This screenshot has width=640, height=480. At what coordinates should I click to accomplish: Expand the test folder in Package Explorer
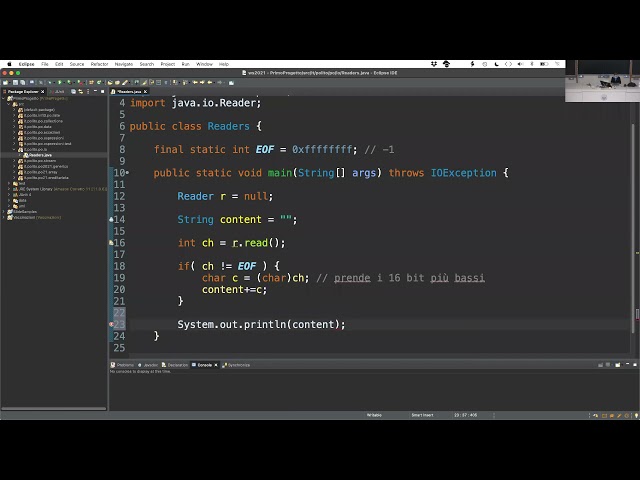tap(9, 183)
